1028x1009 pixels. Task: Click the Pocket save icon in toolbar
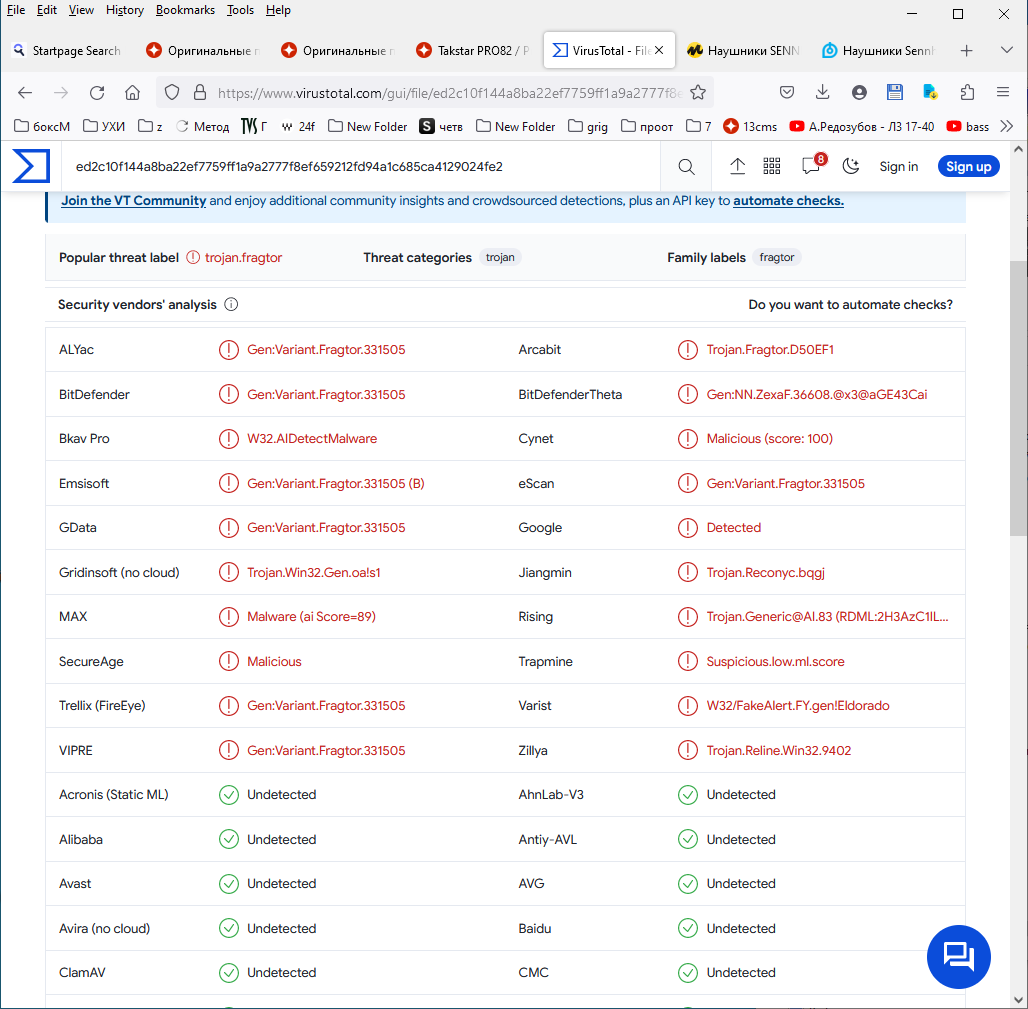[787, 92]
